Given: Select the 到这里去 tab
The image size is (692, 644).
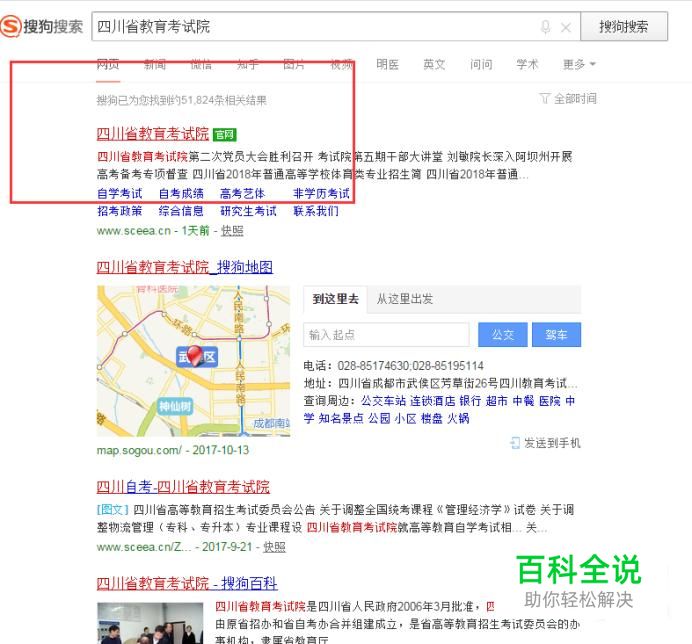Looking at the screenshot, I should tap(335, 299).
